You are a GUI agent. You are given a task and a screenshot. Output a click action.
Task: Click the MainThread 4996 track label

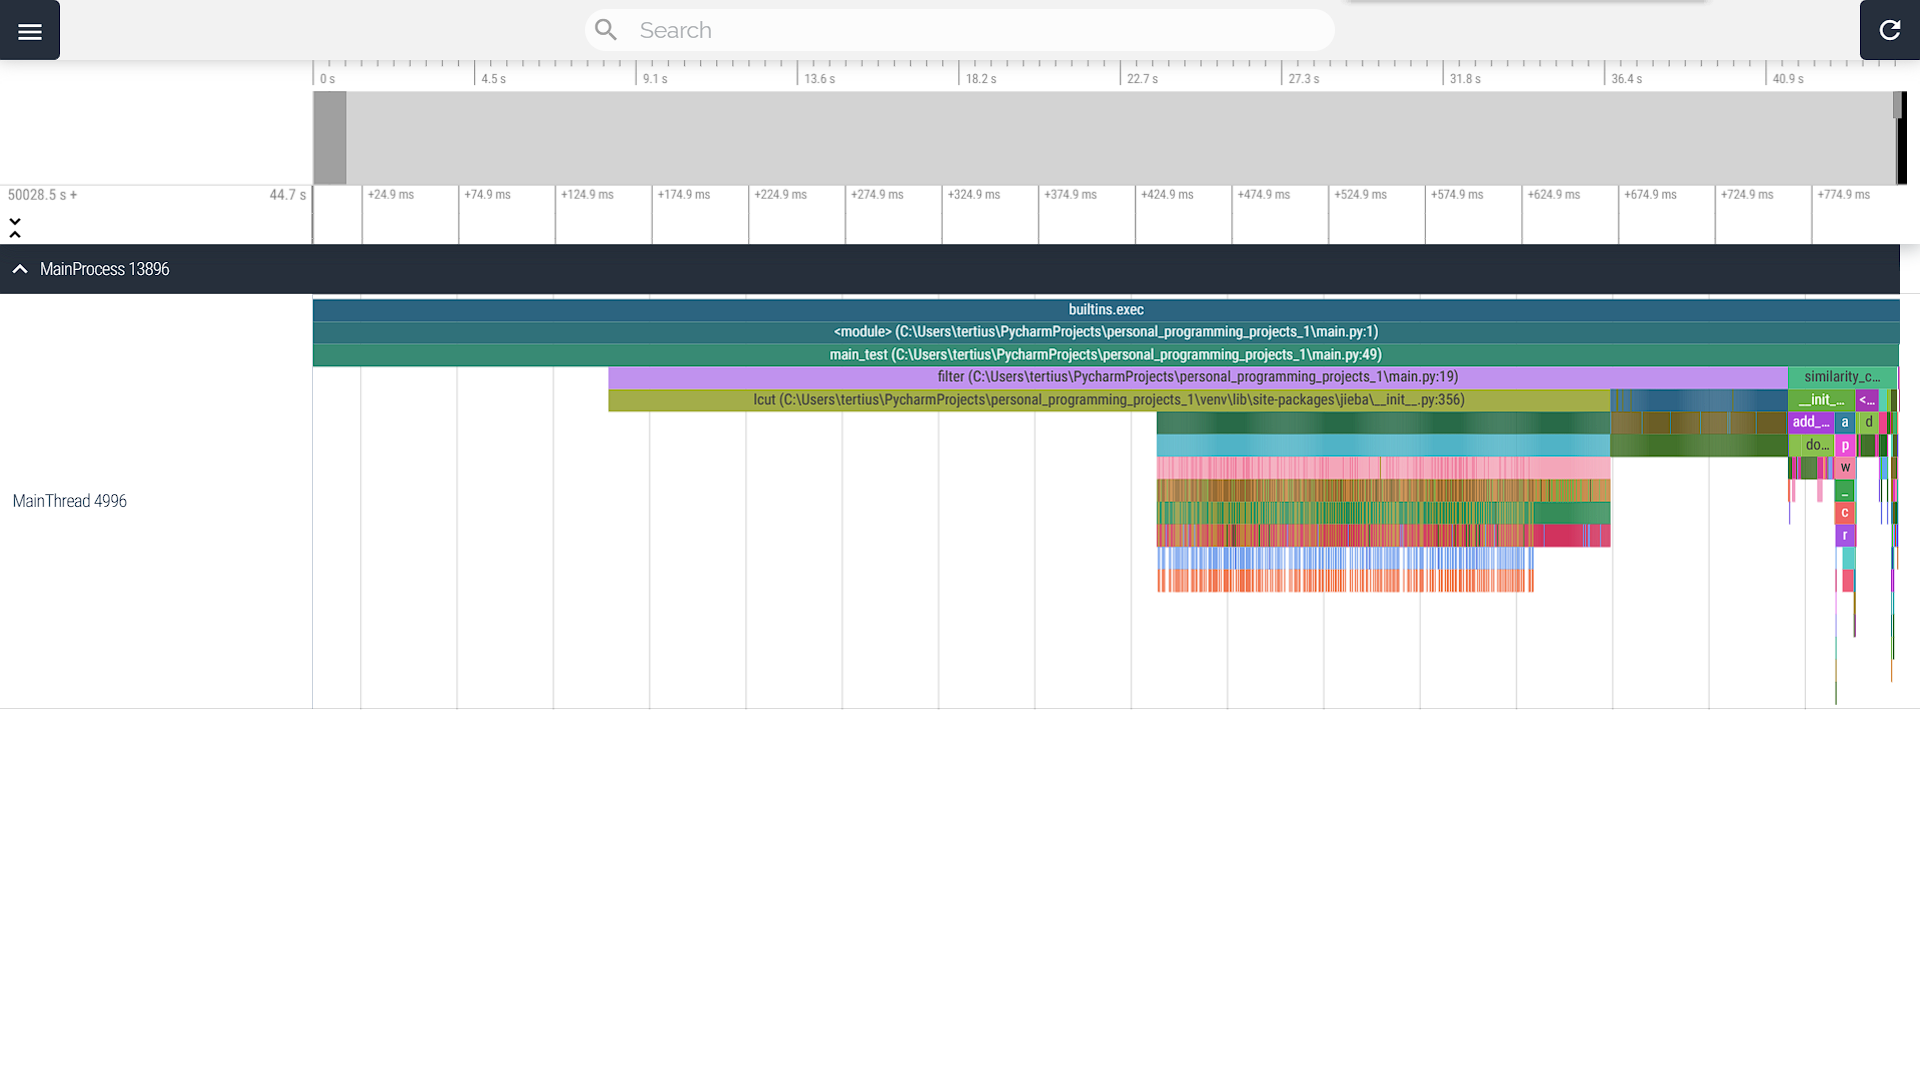pos(70,501)
